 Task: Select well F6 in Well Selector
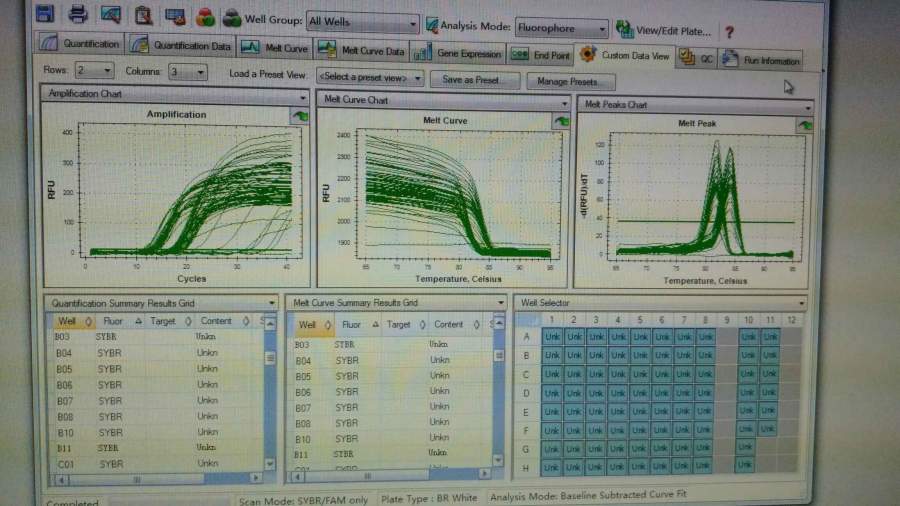660,430
